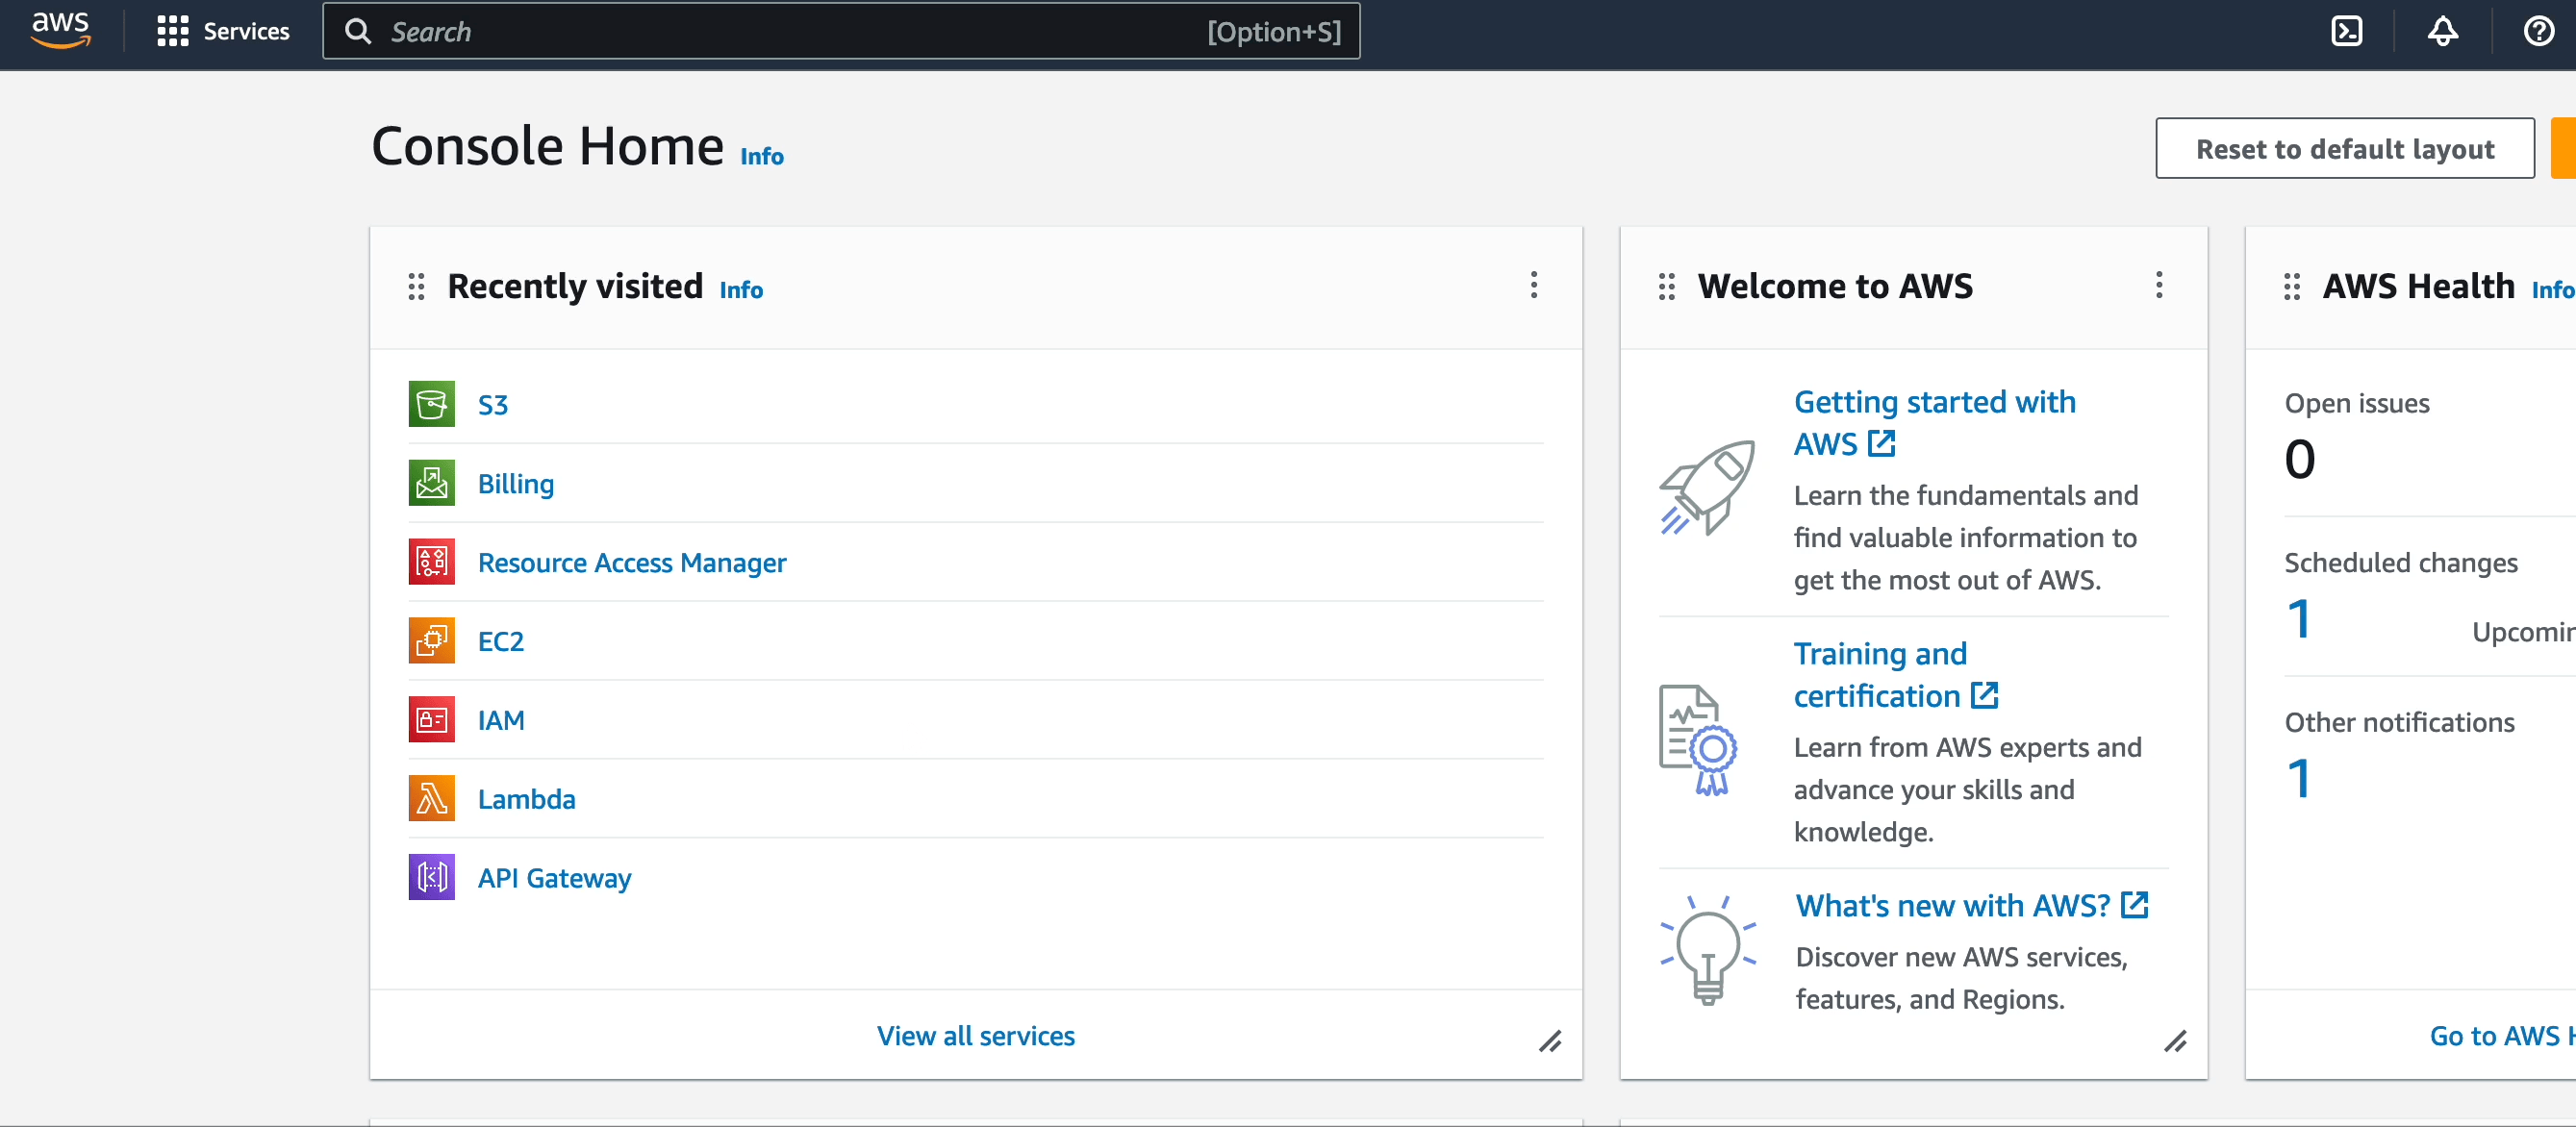The height and width of the screenshot is (1127, 2576).
Task: Click the AWS logo to go home
Action: click(x=60, y=29)
